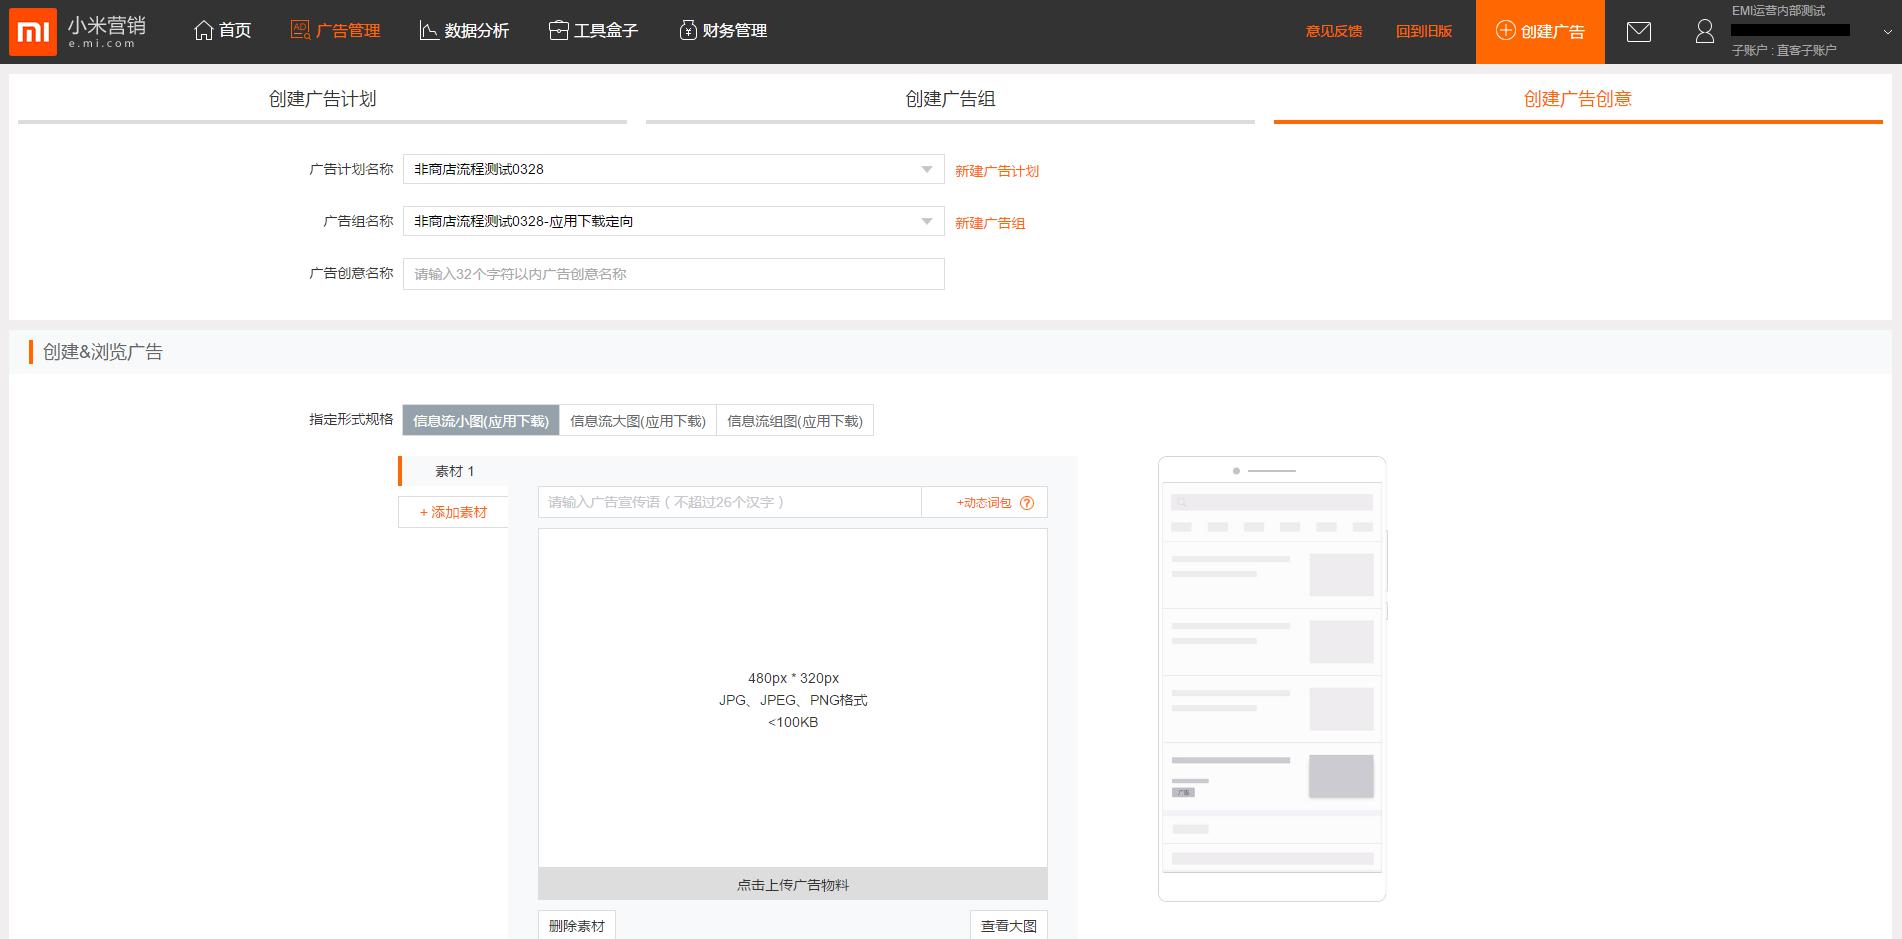This screenshot has width=1902, height=939.
Task: Click the 新建广告计划 link
Action: coord(996,171)
